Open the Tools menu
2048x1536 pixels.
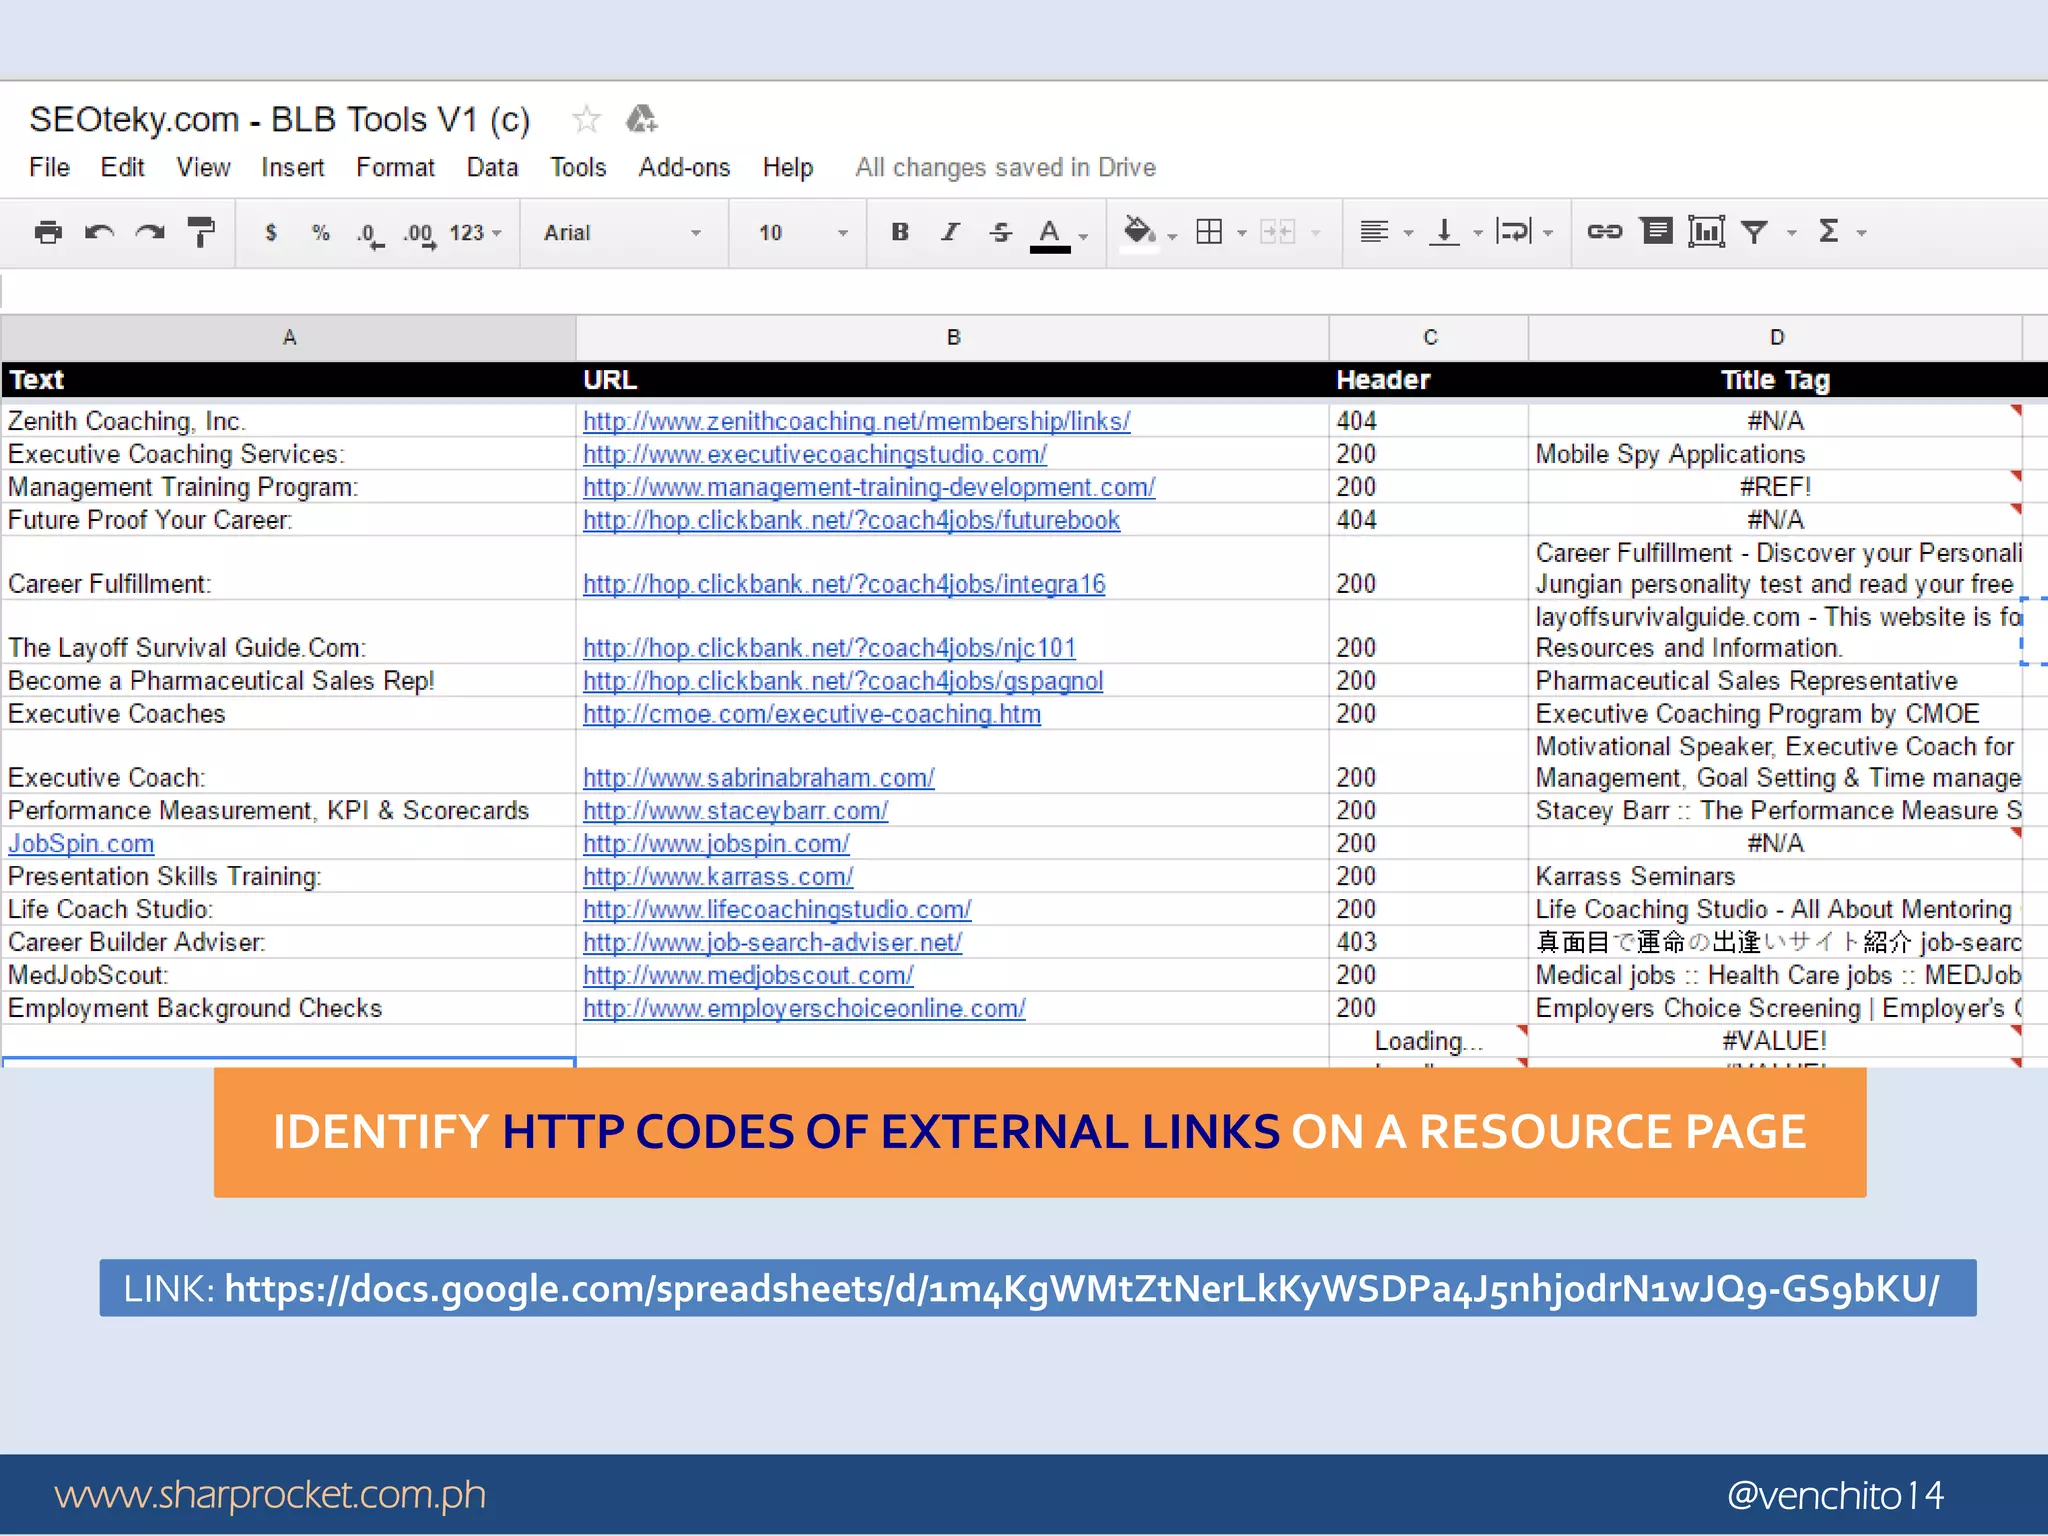[x=578, y=167]
